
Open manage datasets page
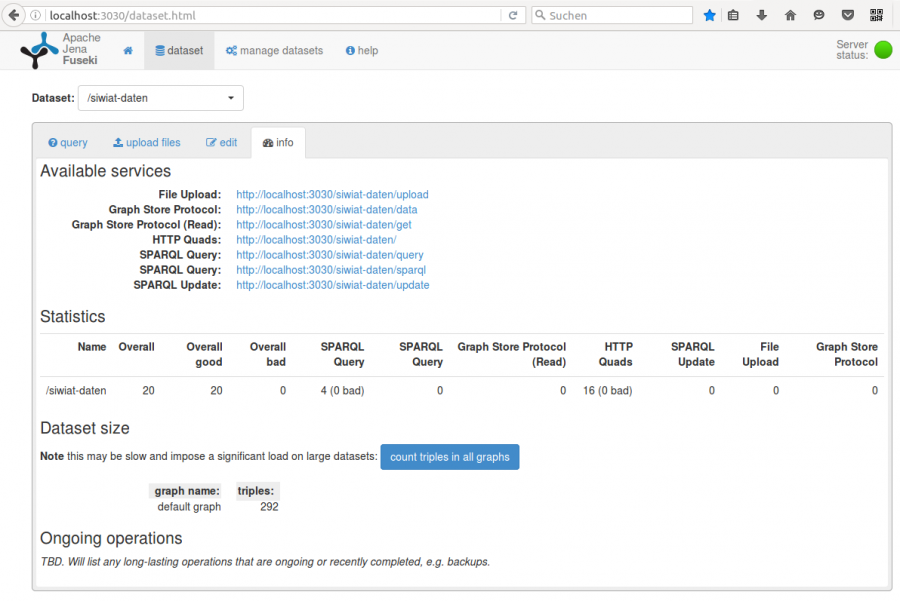(274, 51)
